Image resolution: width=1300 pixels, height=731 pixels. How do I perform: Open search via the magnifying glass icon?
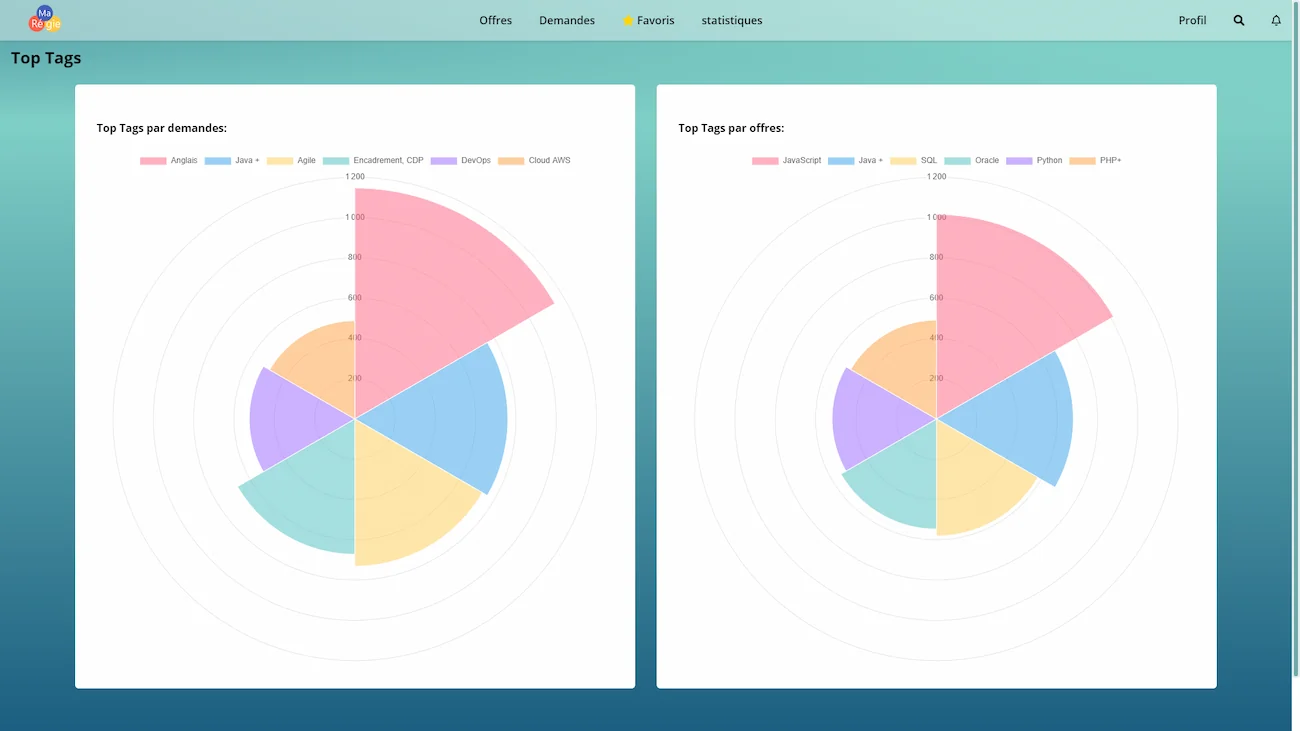pos(1239,20)
